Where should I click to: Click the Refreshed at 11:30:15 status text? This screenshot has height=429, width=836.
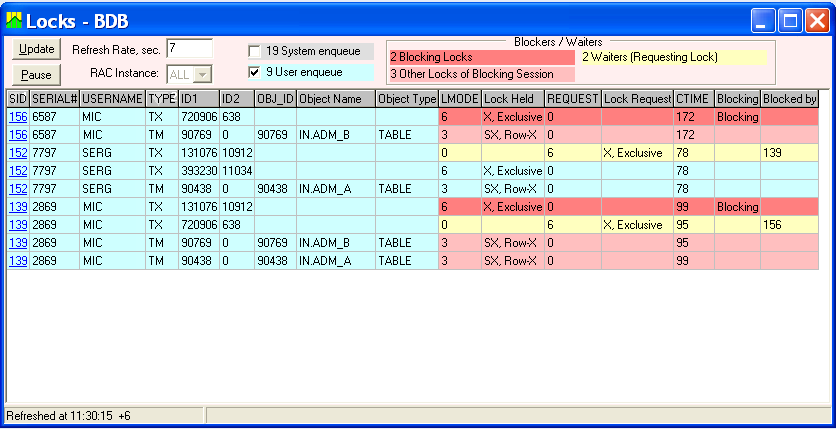68,416
